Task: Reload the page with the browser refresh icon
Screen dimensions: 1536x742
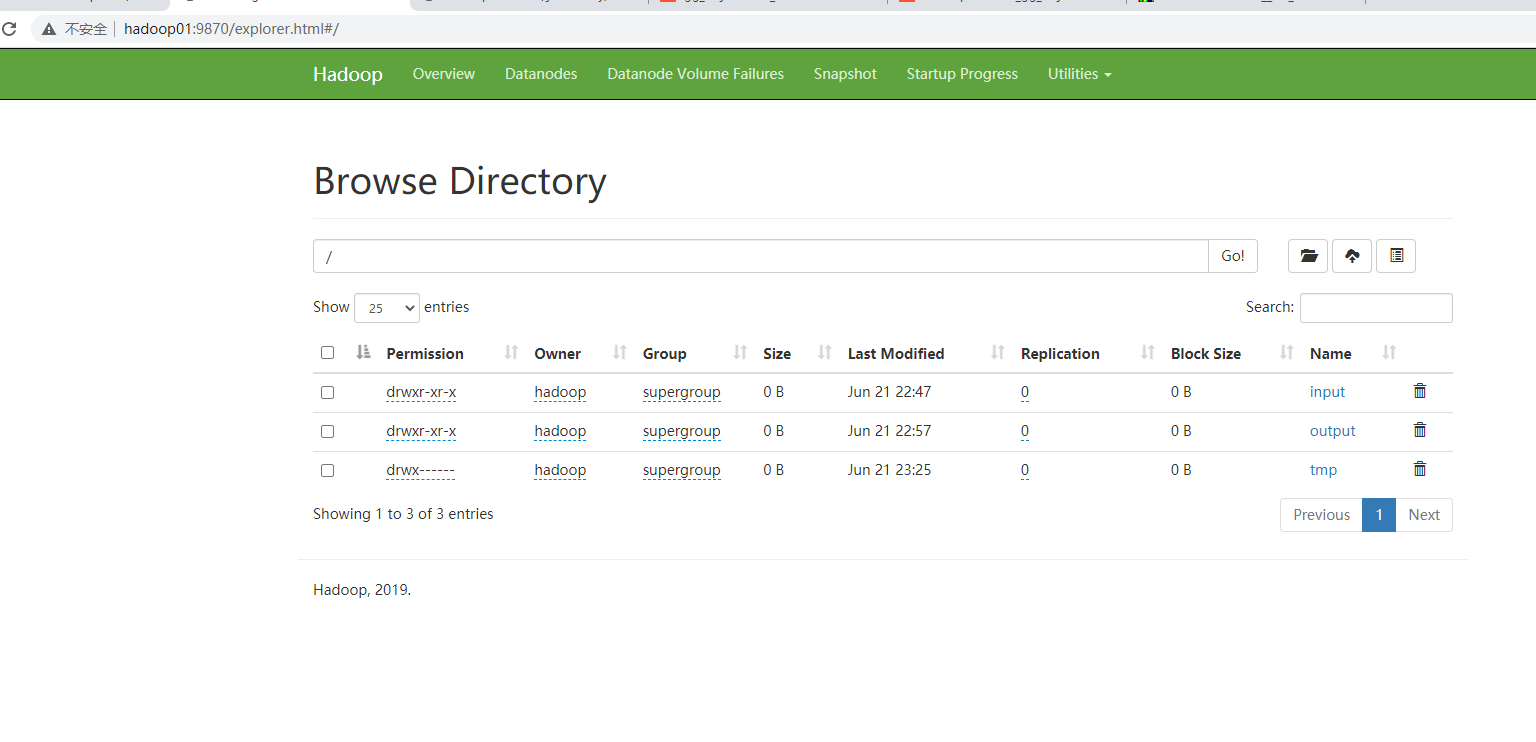Action: [x=9, y=29]
